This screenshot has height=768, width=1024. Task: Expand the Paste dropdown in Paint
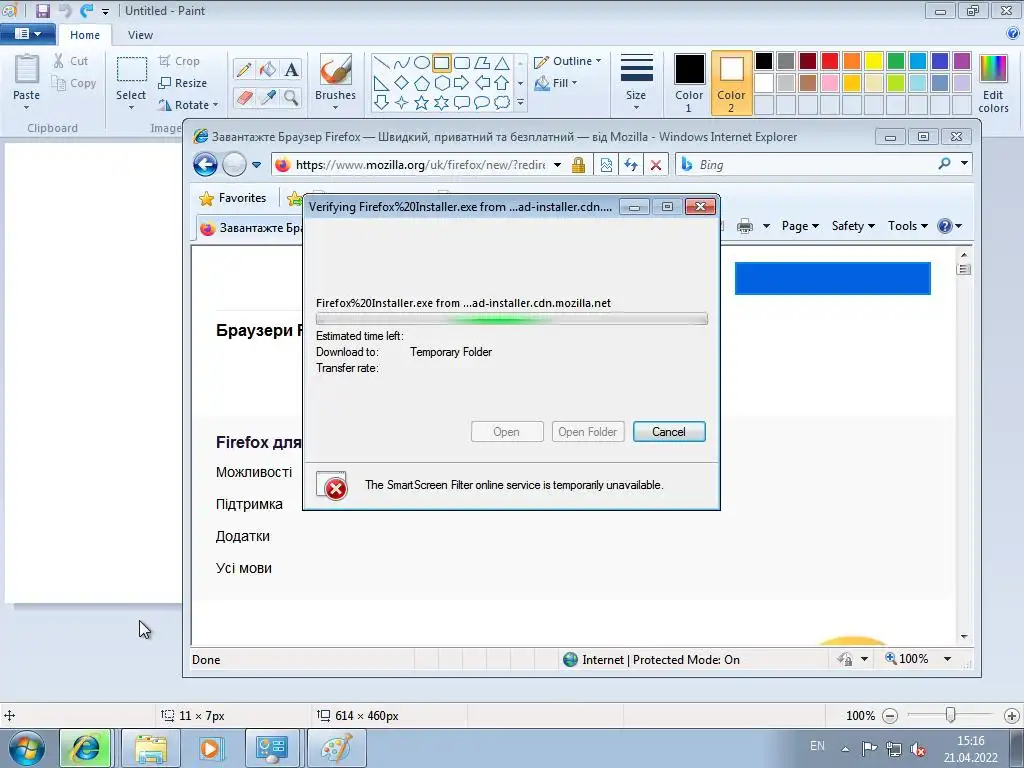(26, 108)
